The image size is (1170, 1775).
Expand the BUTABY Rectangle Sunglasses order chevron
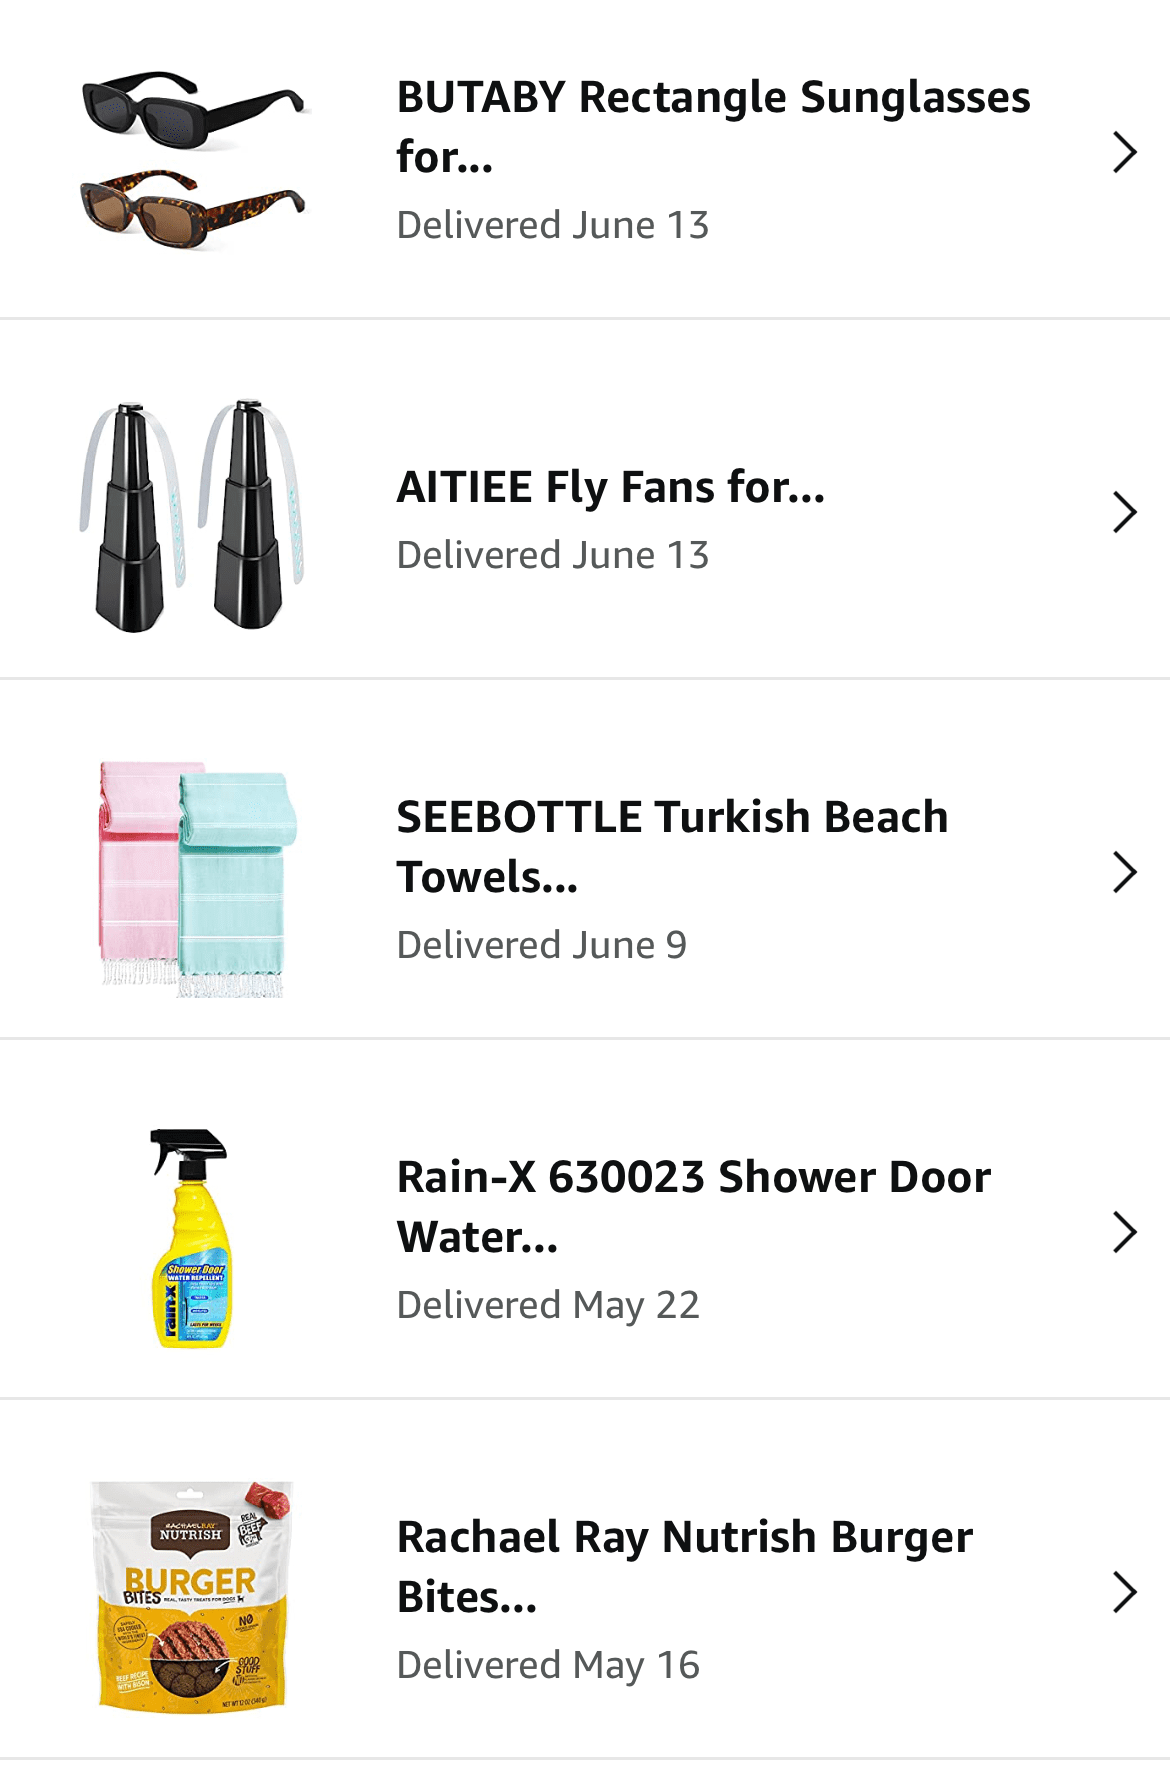coord(1124,153)
